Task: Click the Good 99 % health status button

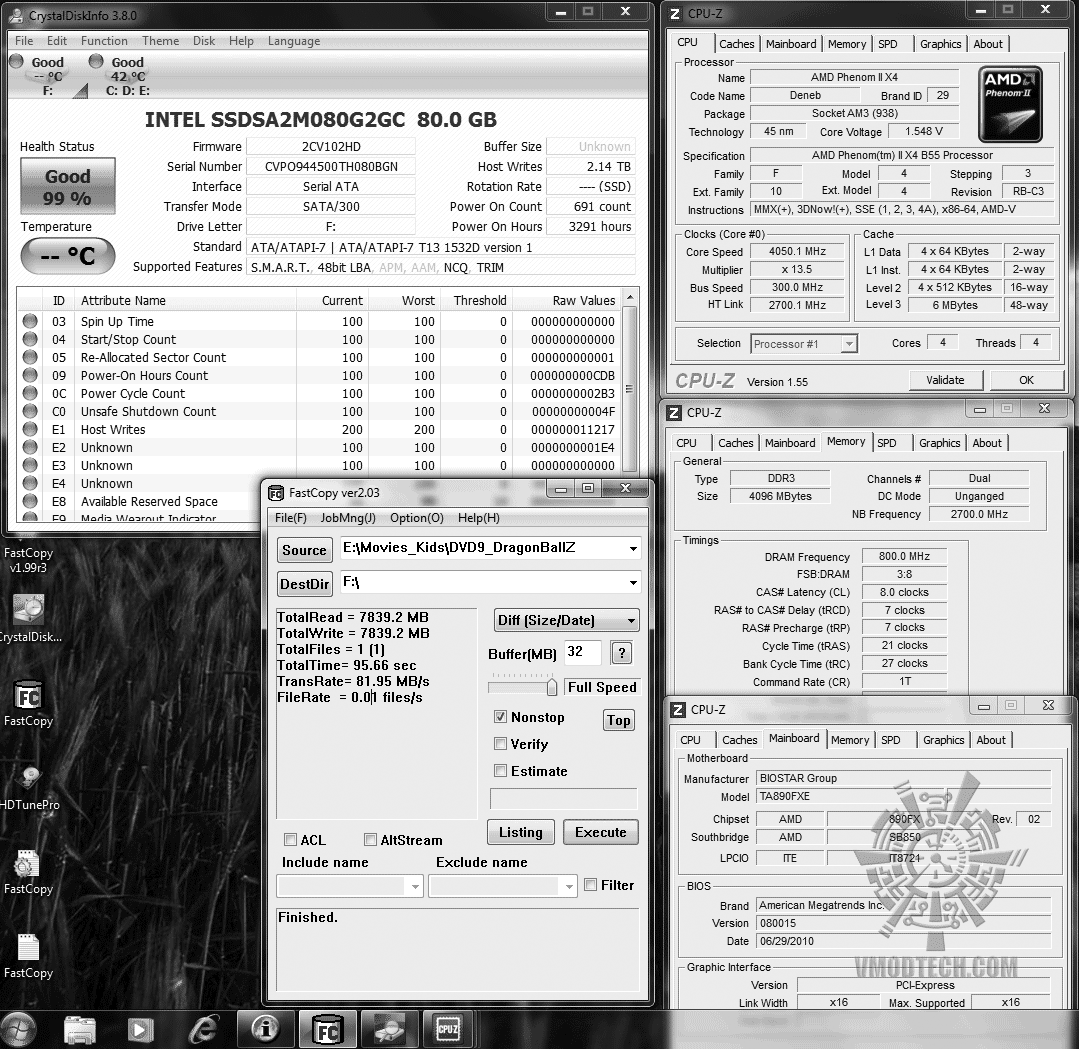Action: pyautogui.click(x=67, y=187)
